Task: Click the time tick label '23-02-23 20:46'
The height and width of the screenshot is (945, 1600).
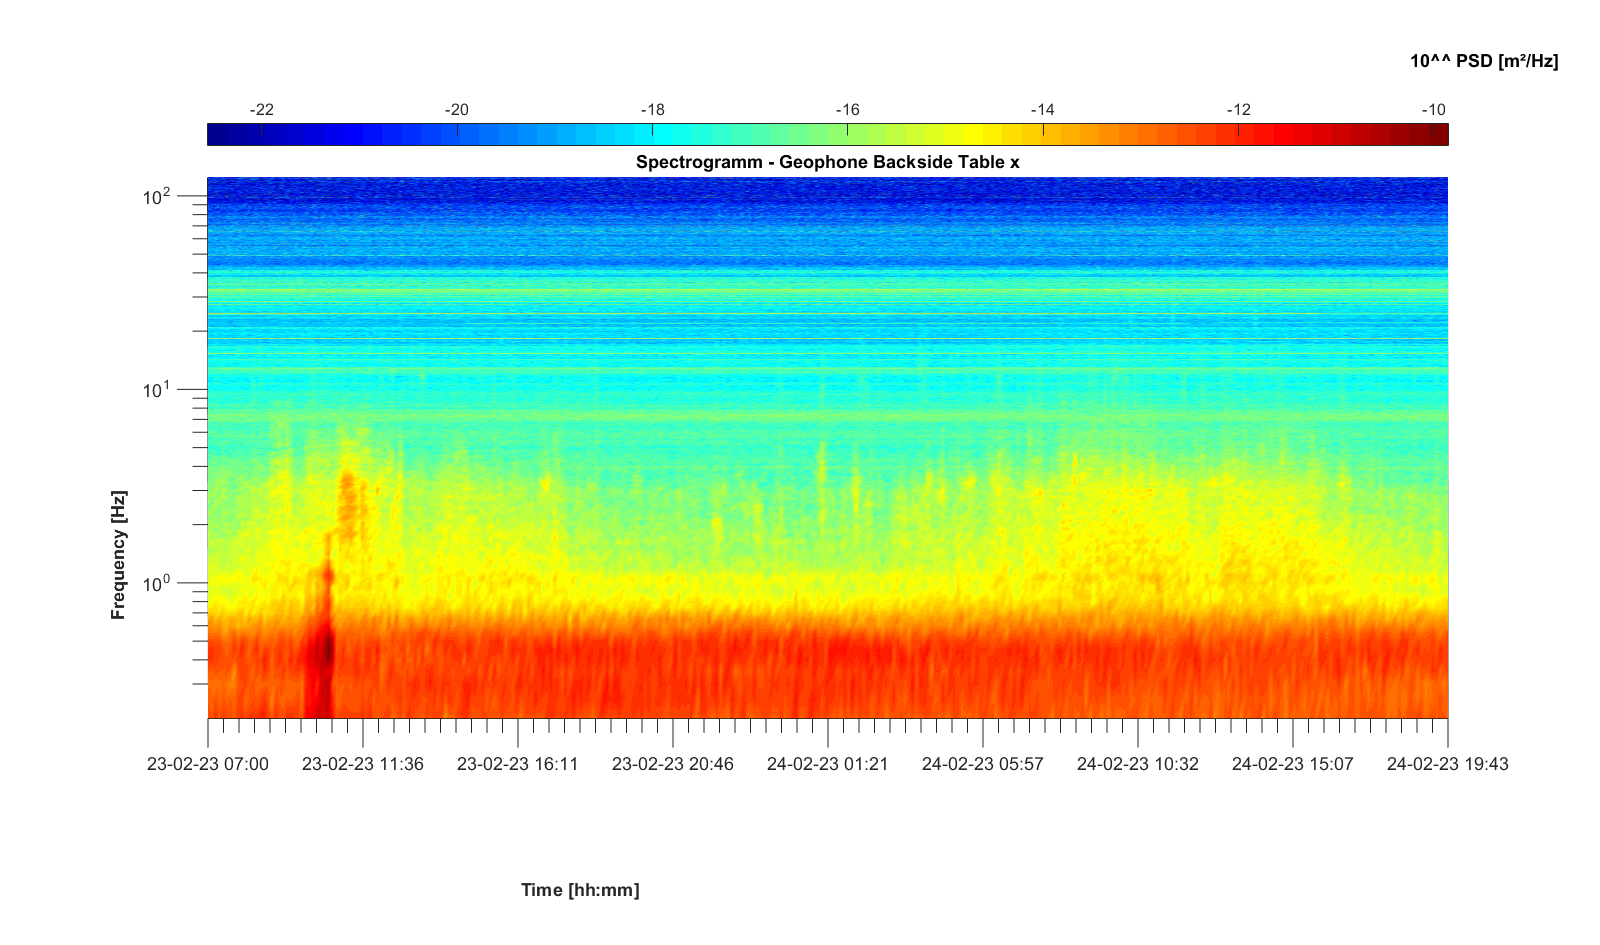Action: [673, 764]
